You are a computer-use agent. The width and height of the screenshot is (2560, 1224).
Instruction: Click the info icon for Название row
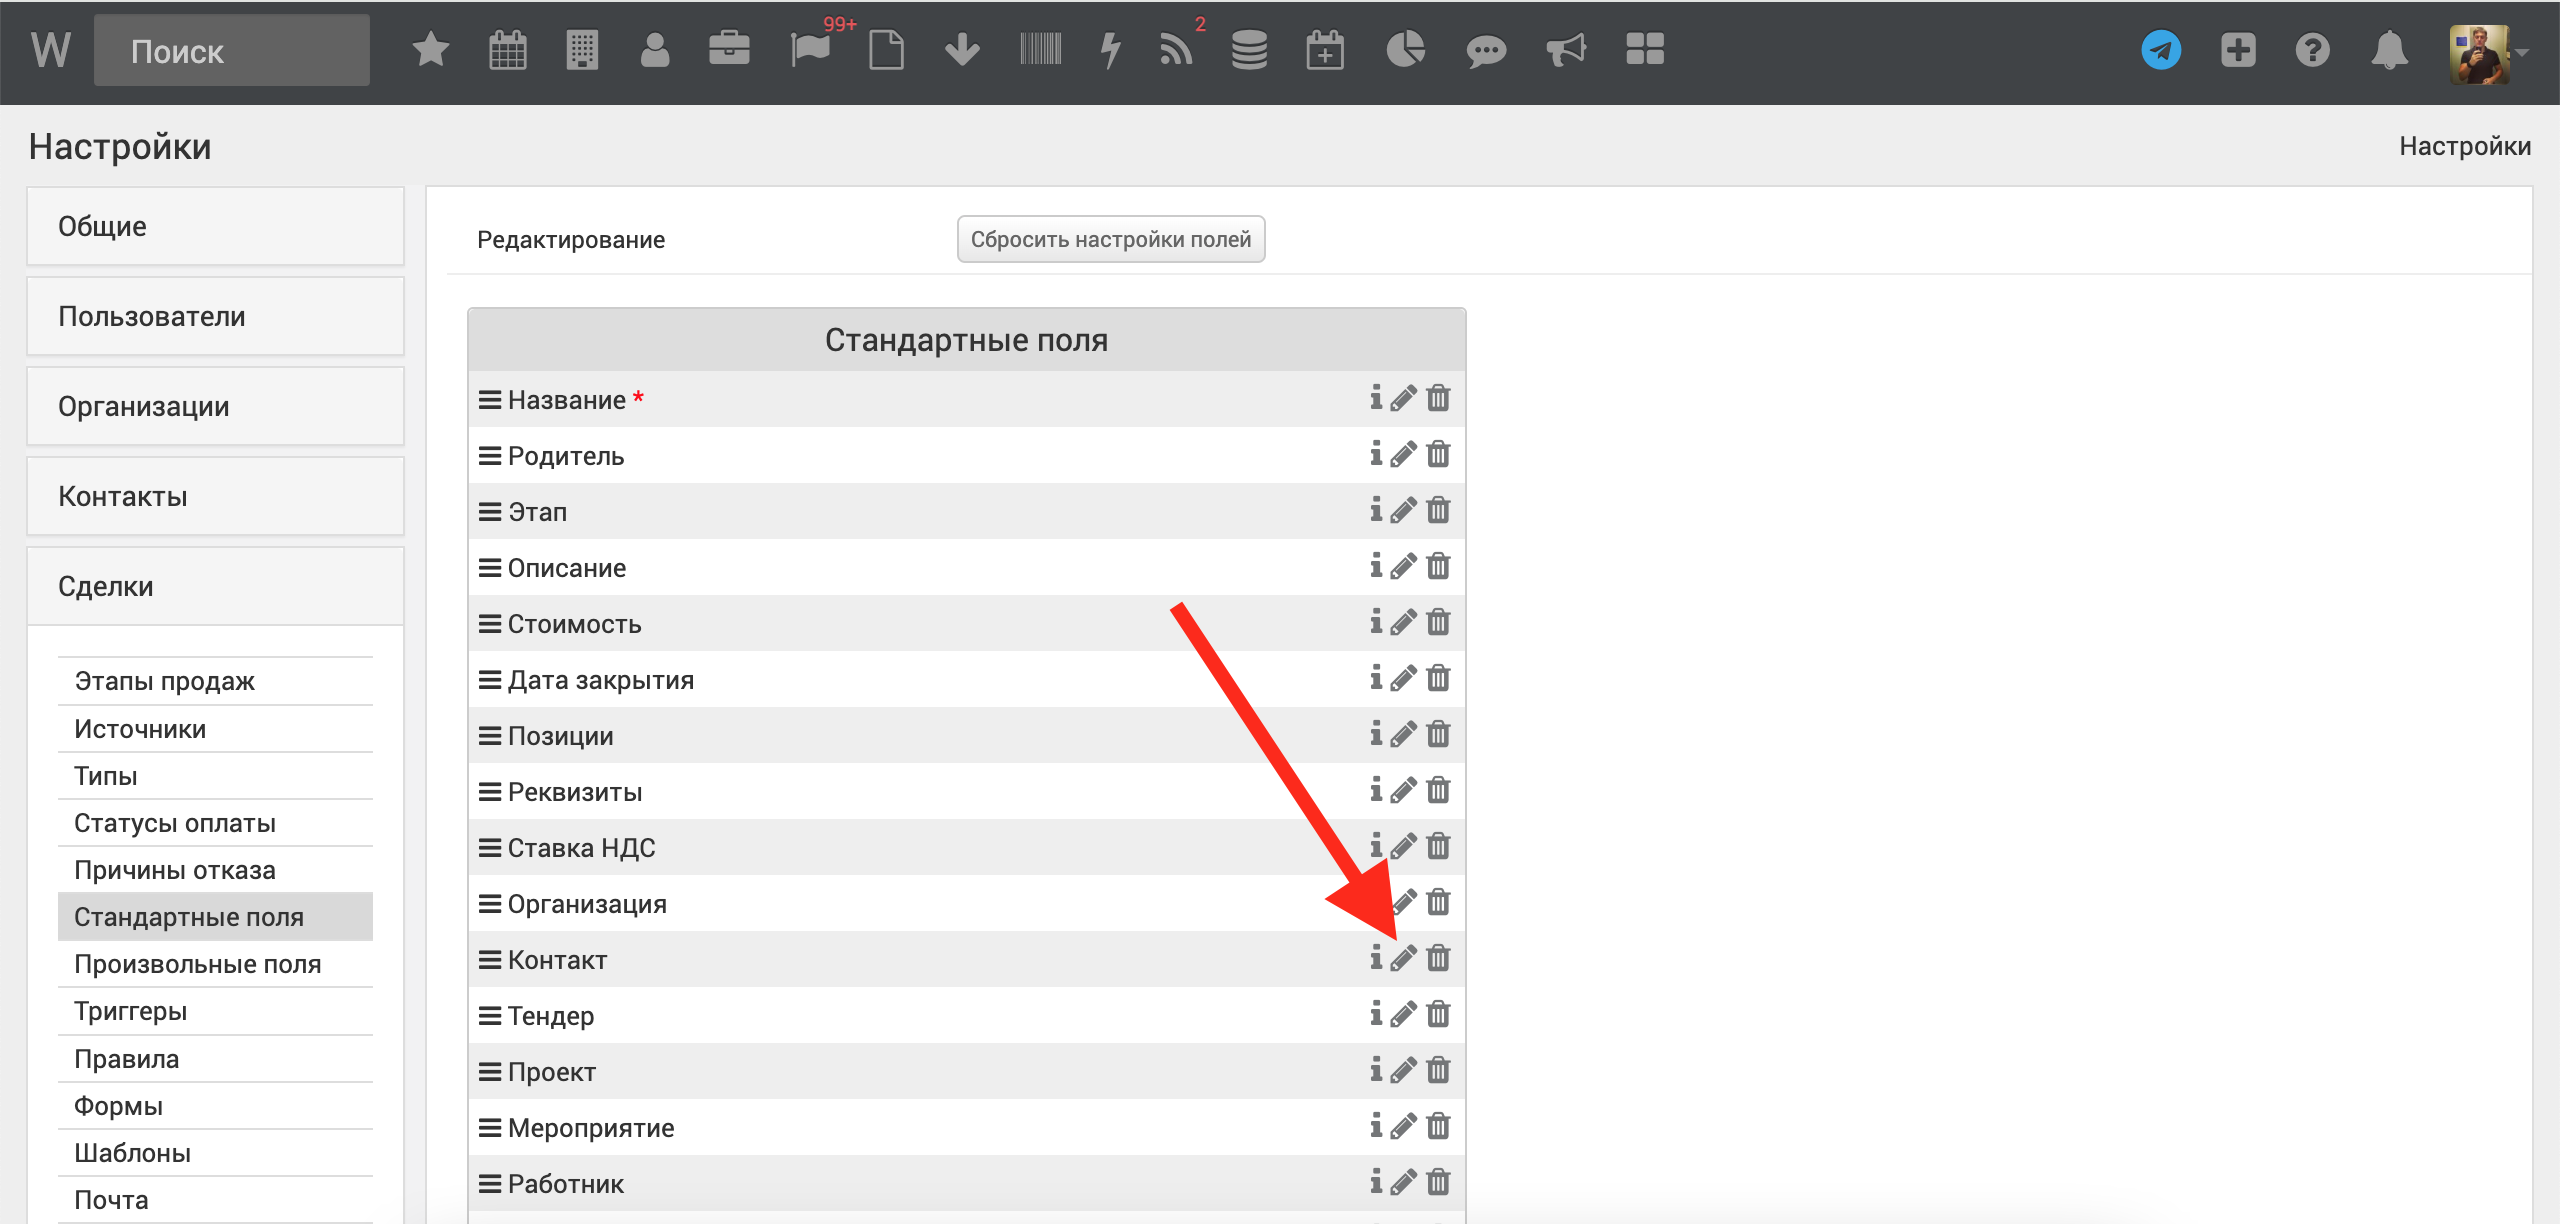(1376, 398)
